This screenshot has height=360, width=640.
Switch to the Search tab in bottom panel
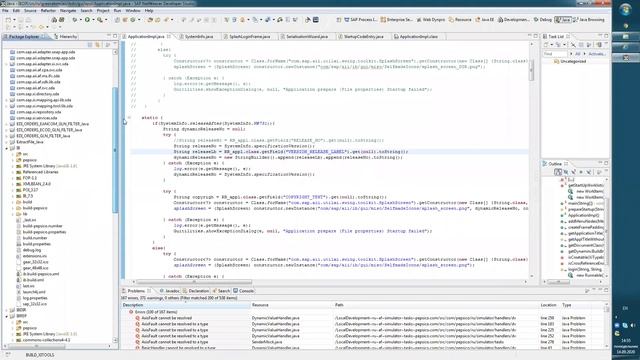click(x=221, y=291)
